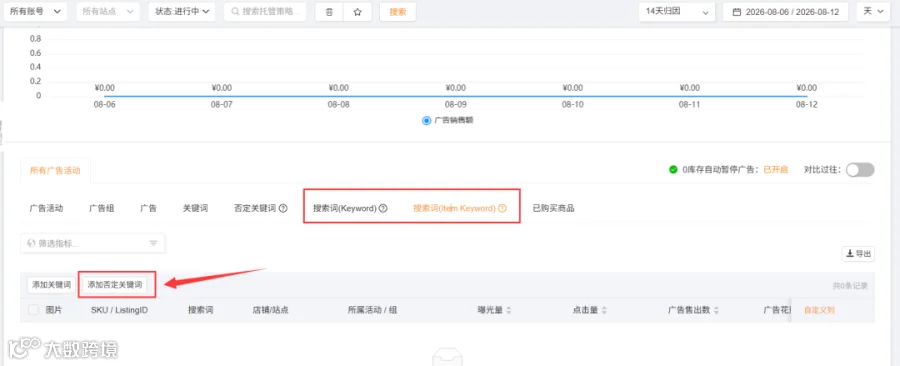900x366 pixels.
Task: Click the 图片 column header
Action: tap(54, 310)
